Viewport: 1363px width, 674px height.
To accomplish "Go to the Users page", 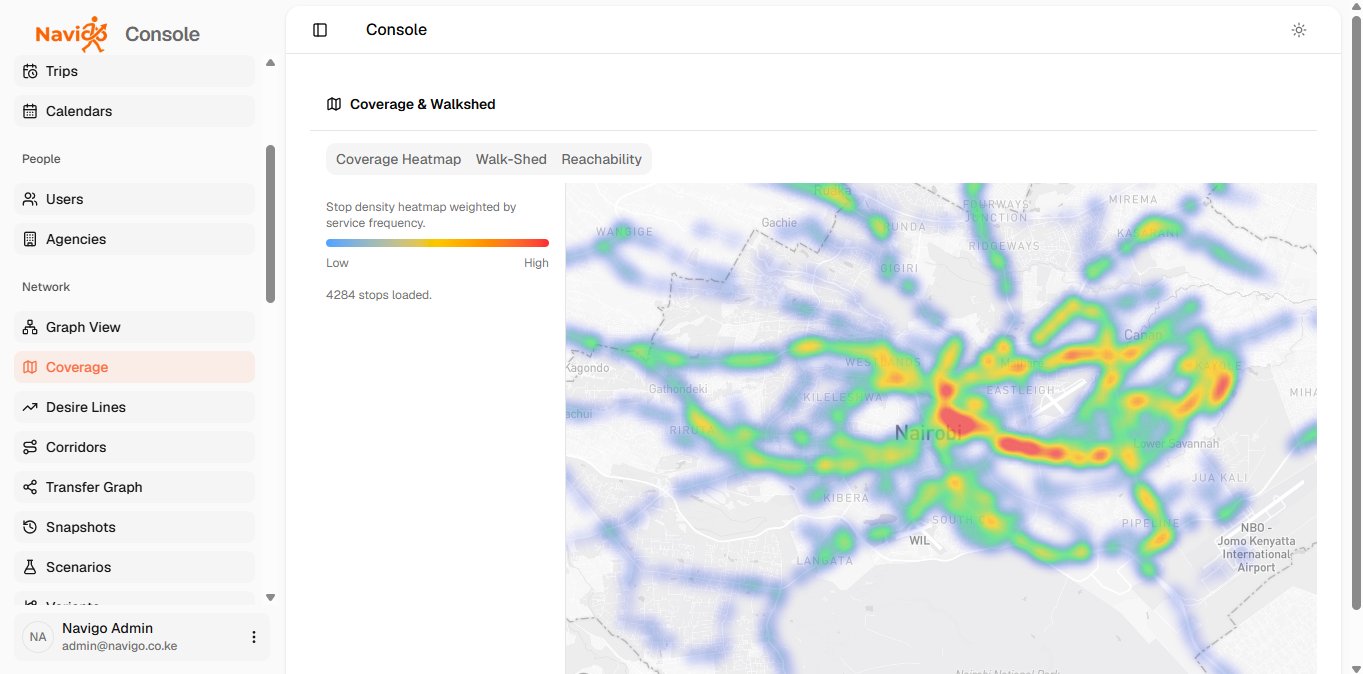I will (x=135, y=199).
